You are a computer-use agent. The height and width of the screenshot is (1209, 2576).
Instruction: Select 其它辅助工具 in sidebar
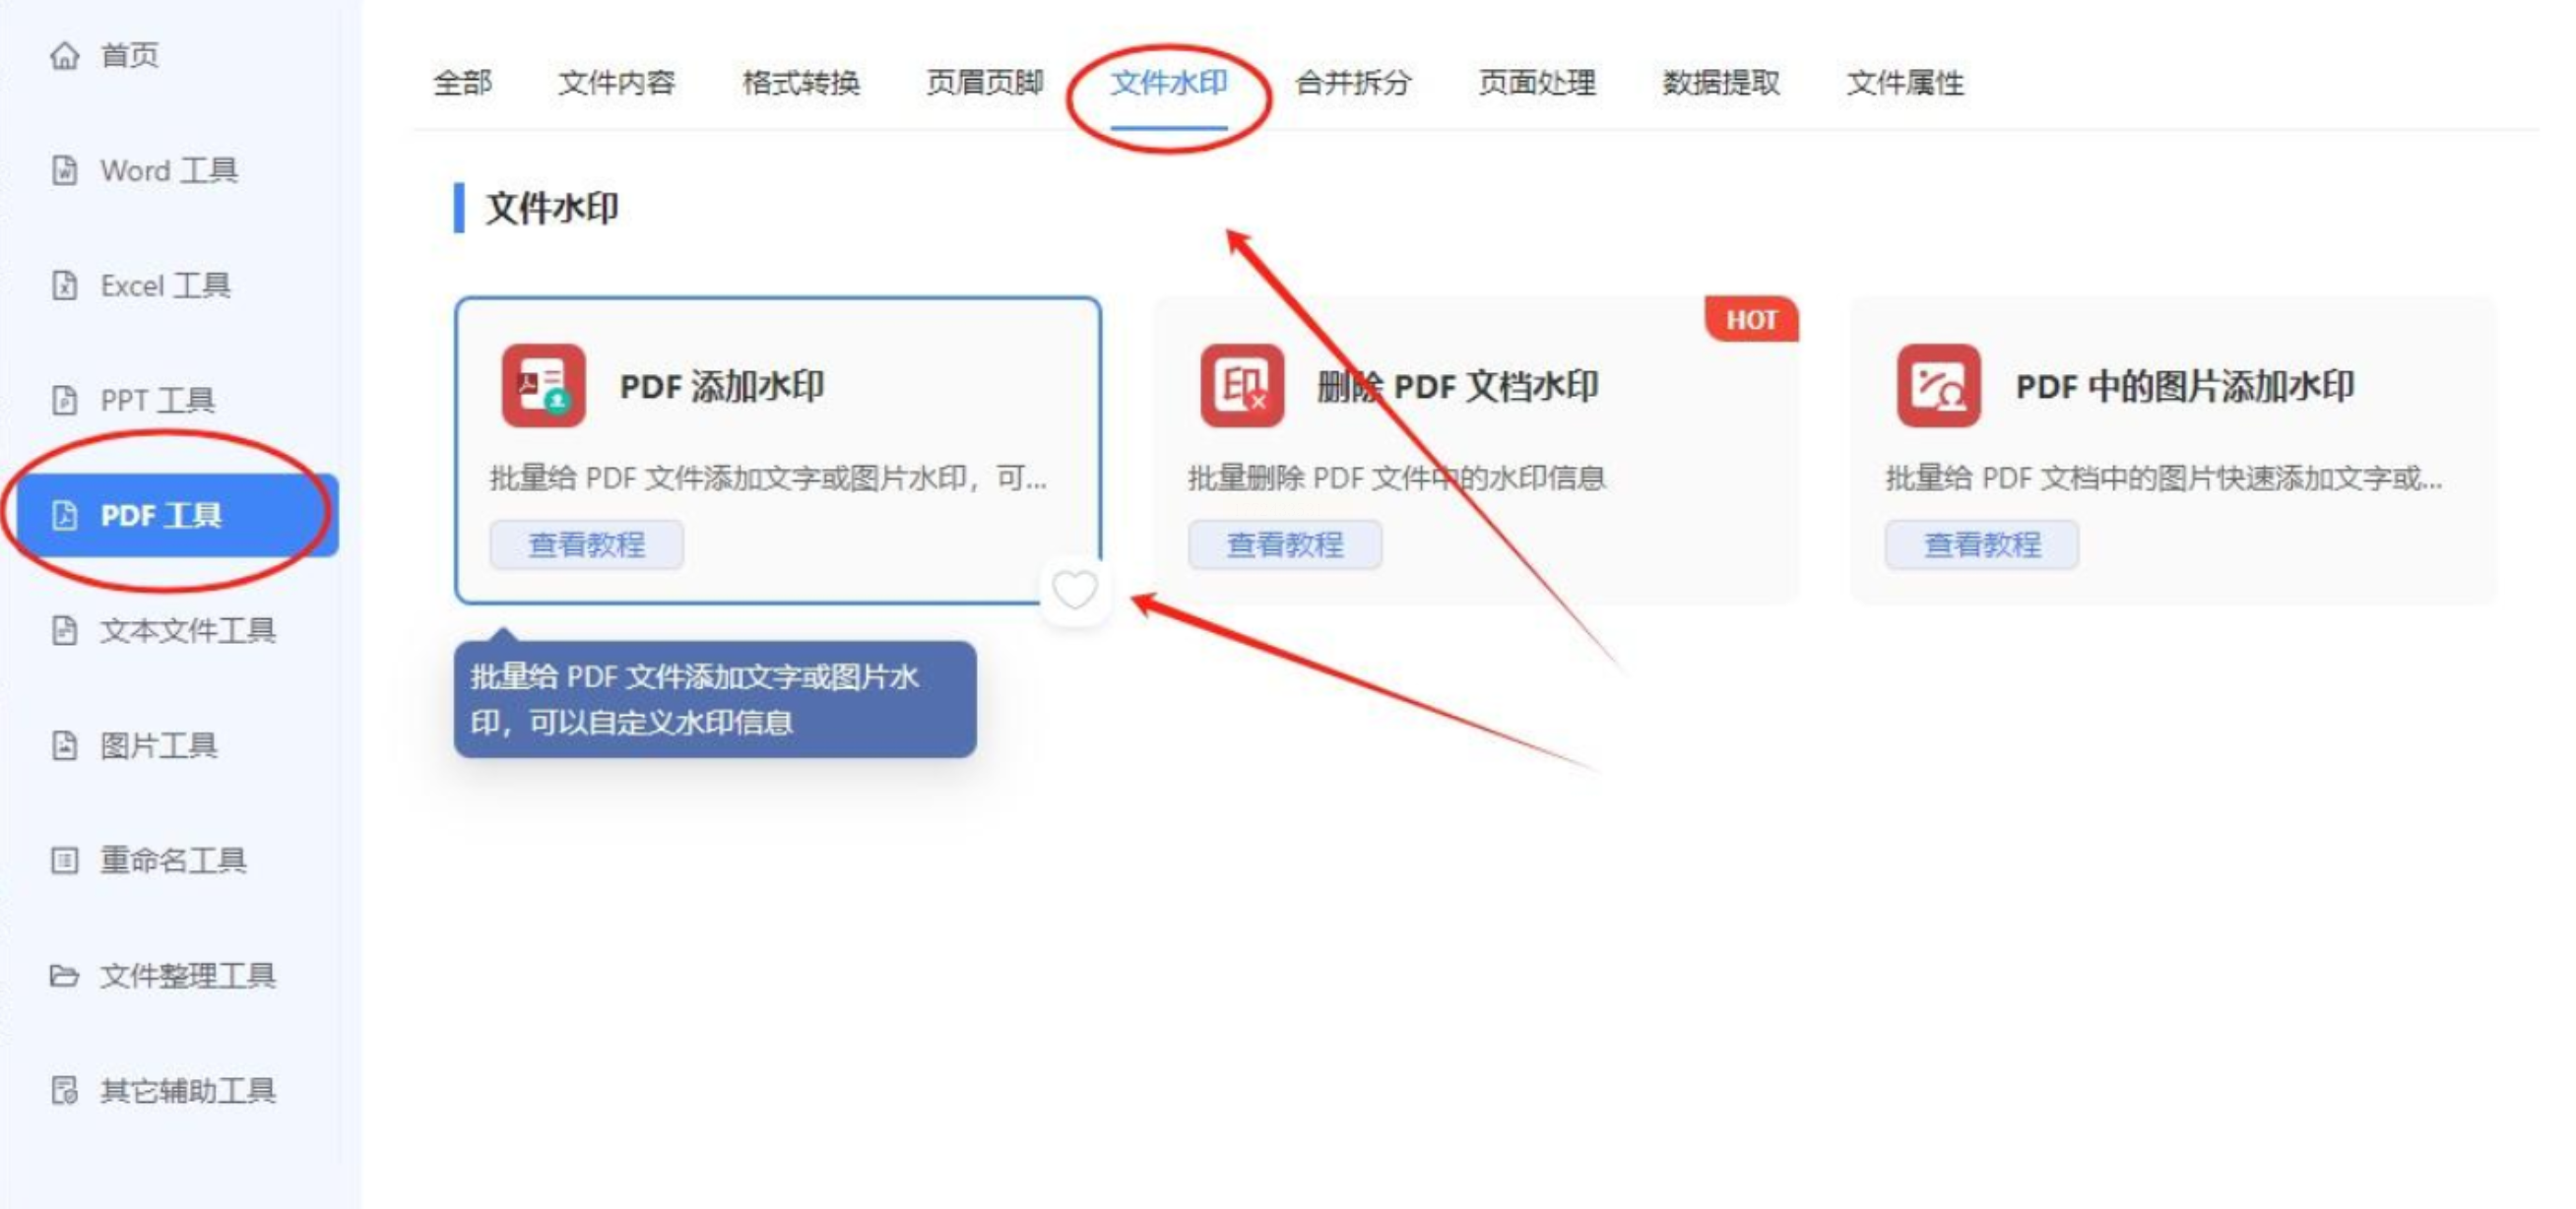click(x=187, y=1091)
